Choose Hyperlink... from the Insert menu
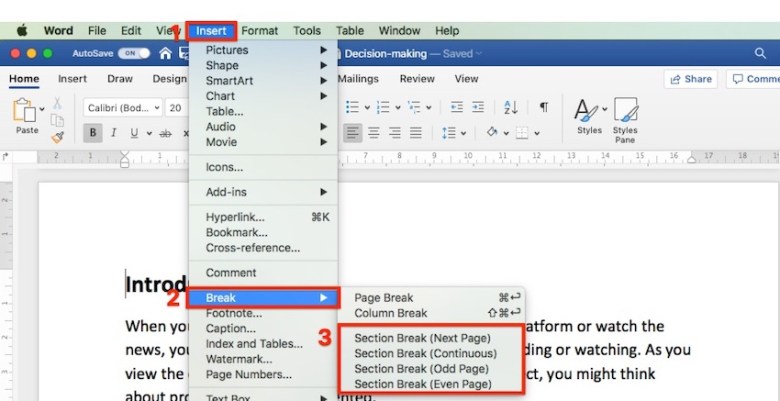 click(x=264, y=217)
